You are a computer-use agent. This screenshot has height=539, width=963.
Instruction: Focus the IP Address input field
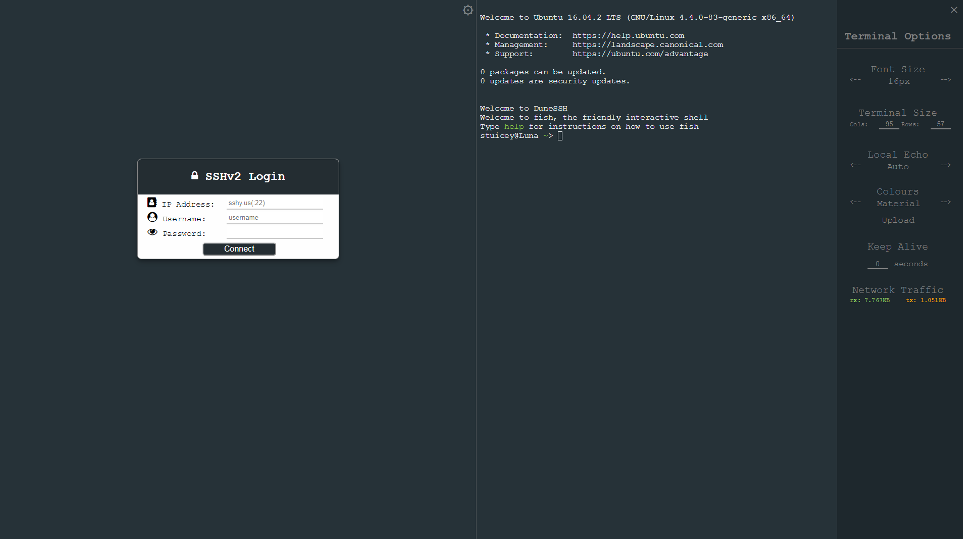coord(275,203)
